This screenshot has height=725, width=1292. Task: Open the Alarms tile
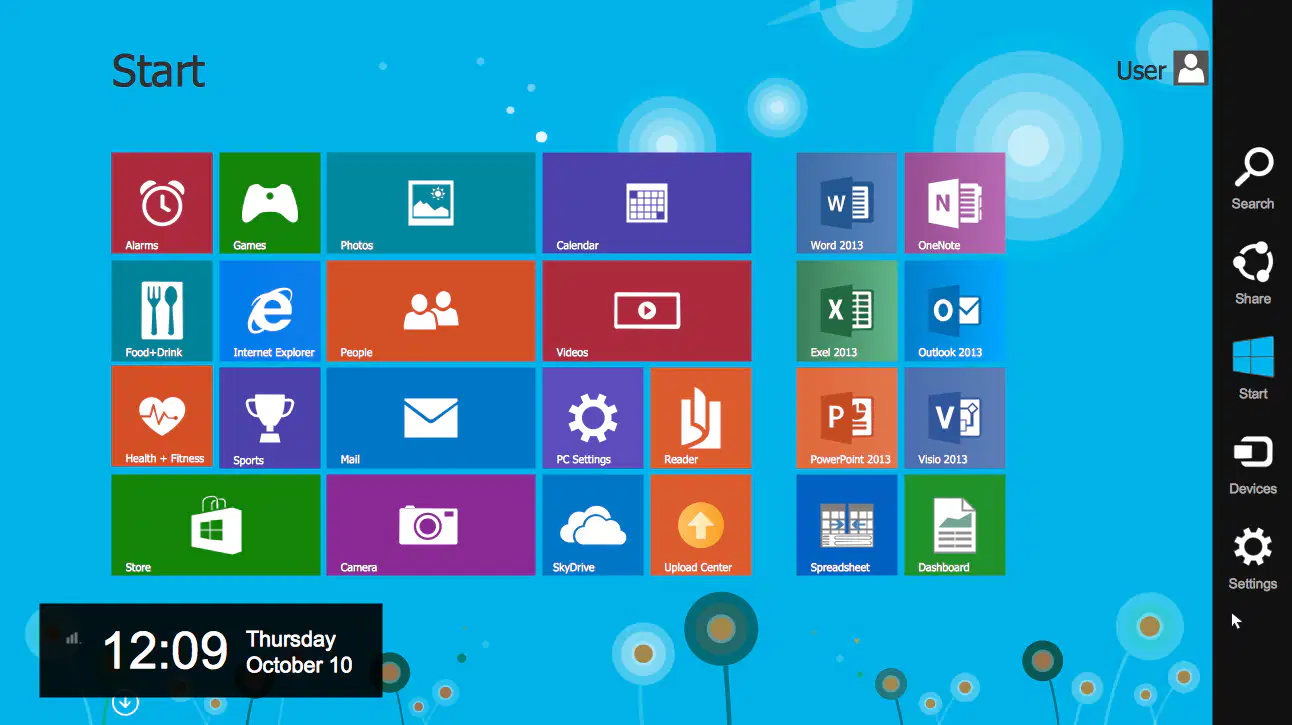click(162, 203)
